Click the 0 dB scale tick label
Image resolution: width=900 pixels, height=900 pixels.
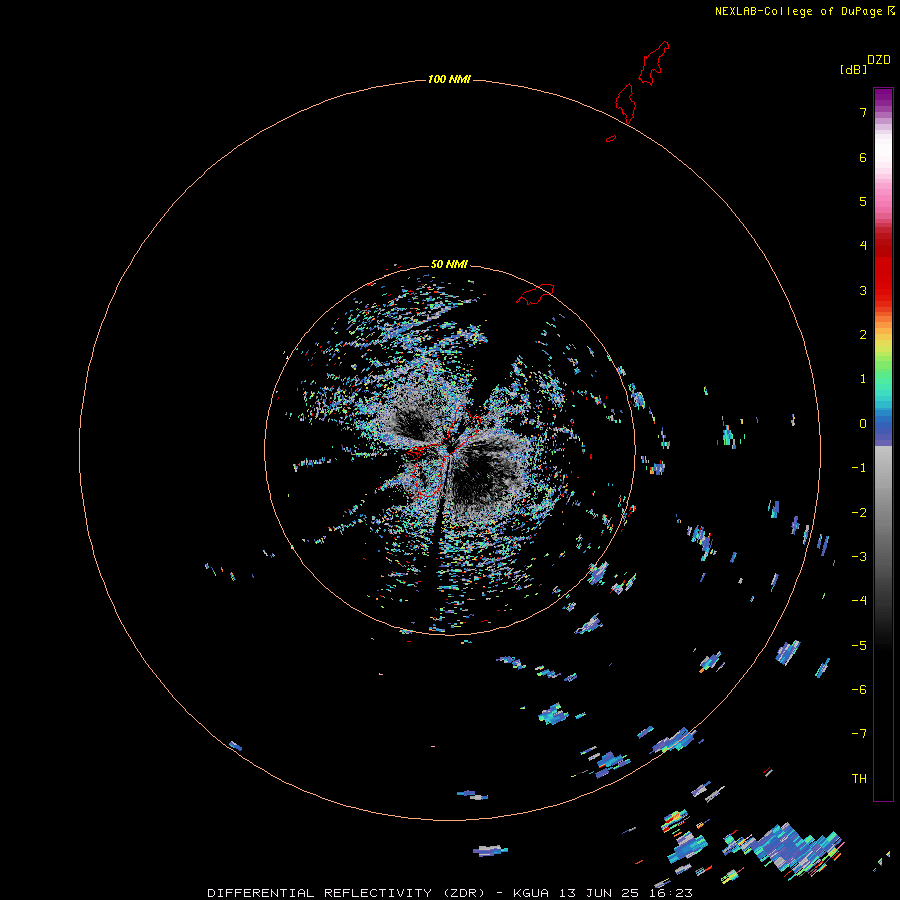863,424
